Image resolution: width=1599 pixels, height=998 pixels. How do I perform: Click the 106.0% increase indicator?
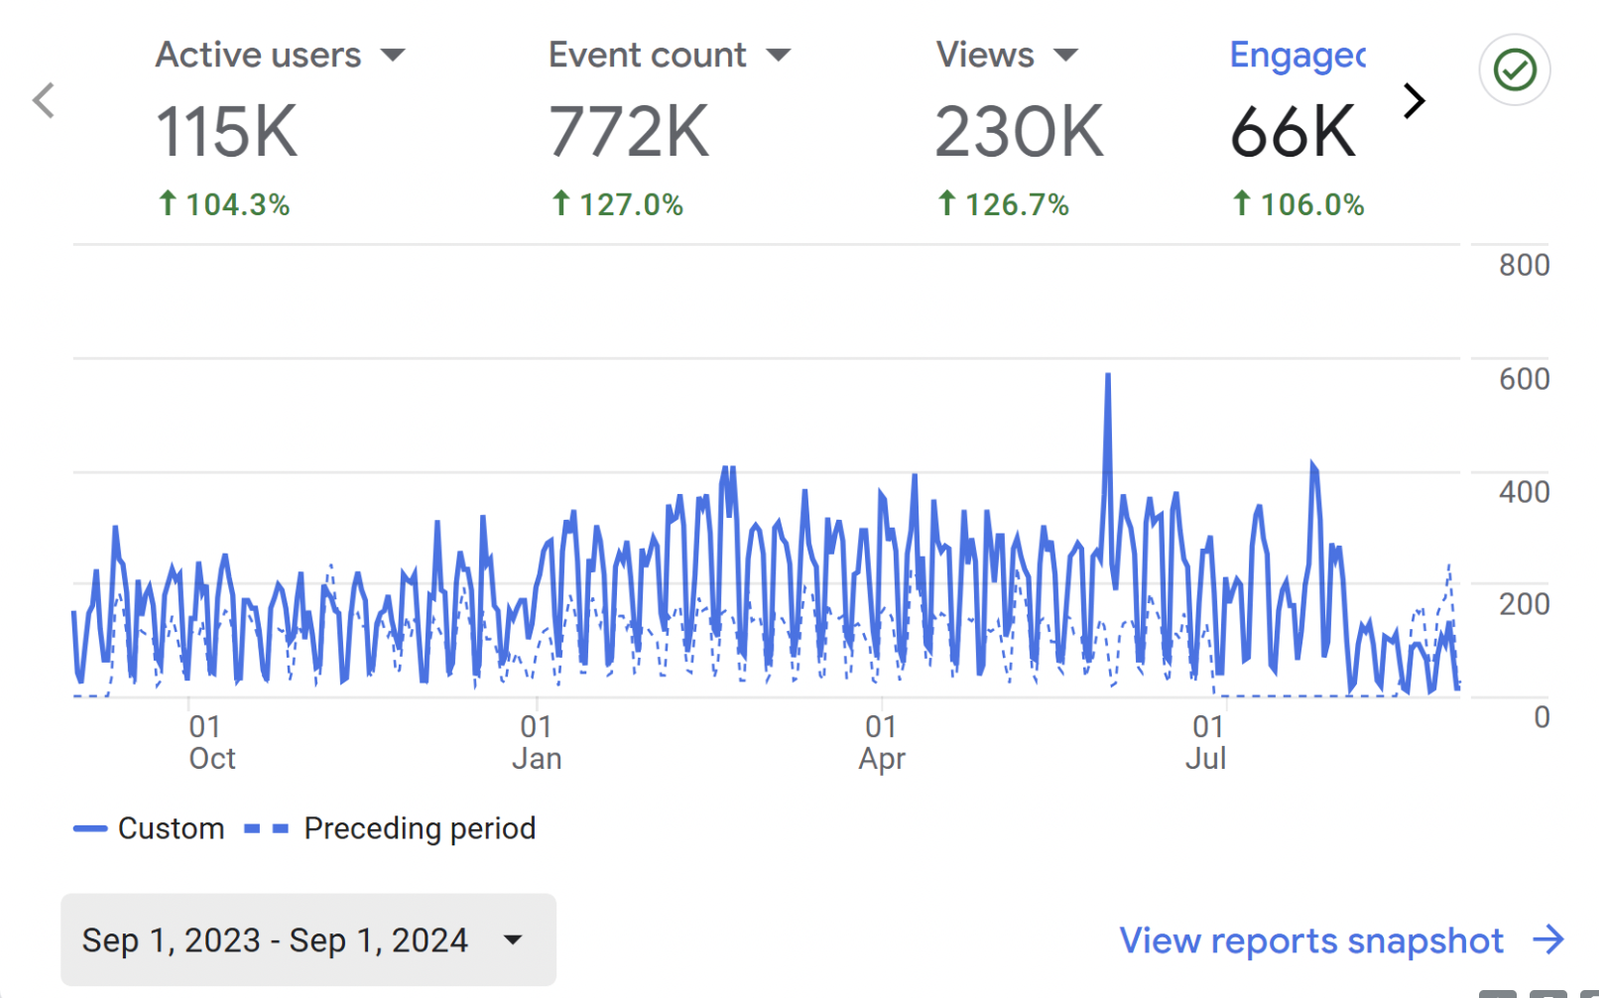[x=1298, y=205]
